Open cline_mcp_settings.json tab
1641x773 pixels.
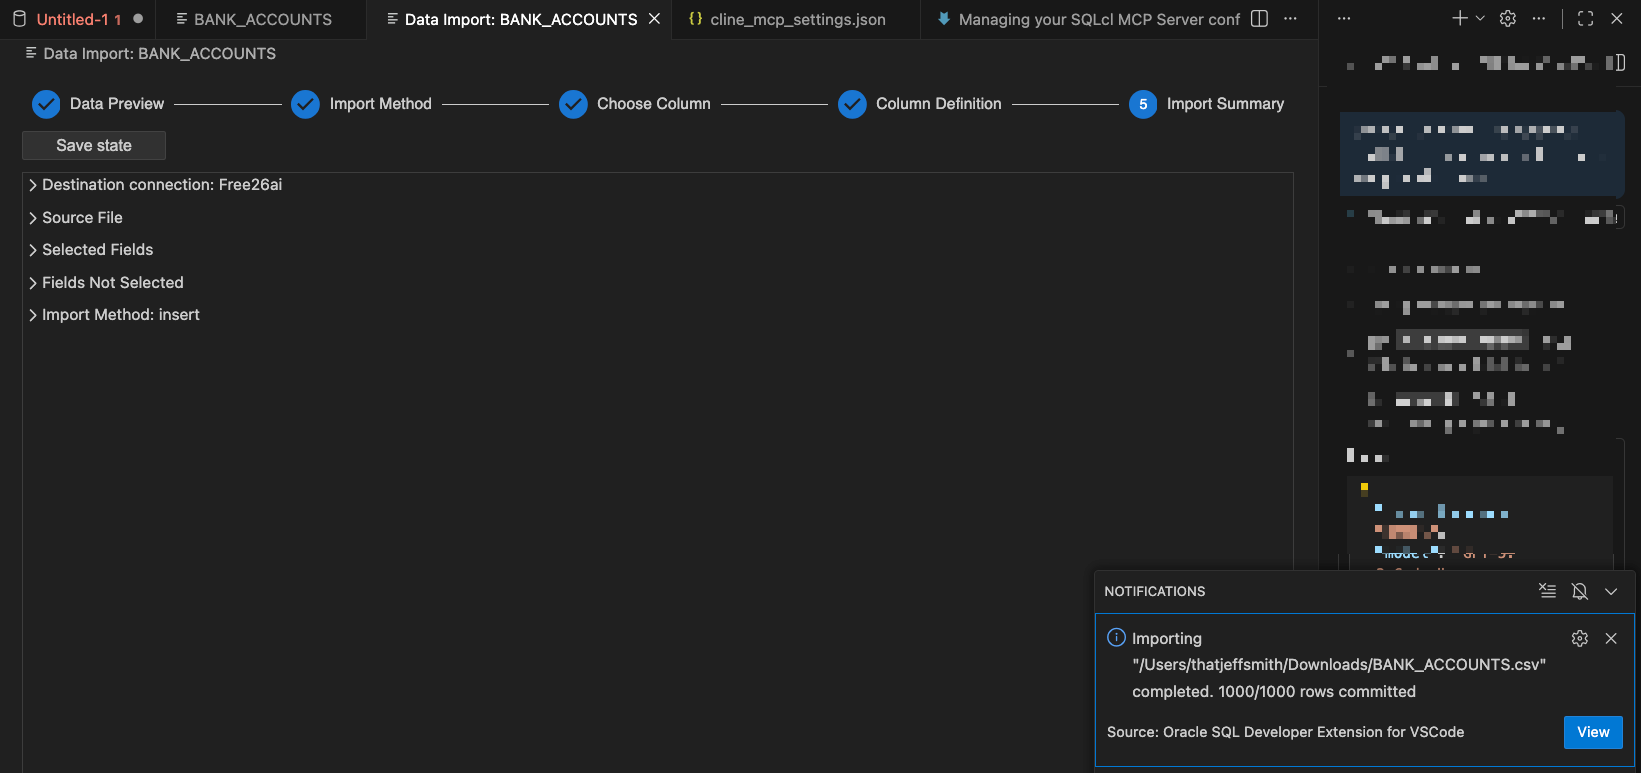point(797,19)
